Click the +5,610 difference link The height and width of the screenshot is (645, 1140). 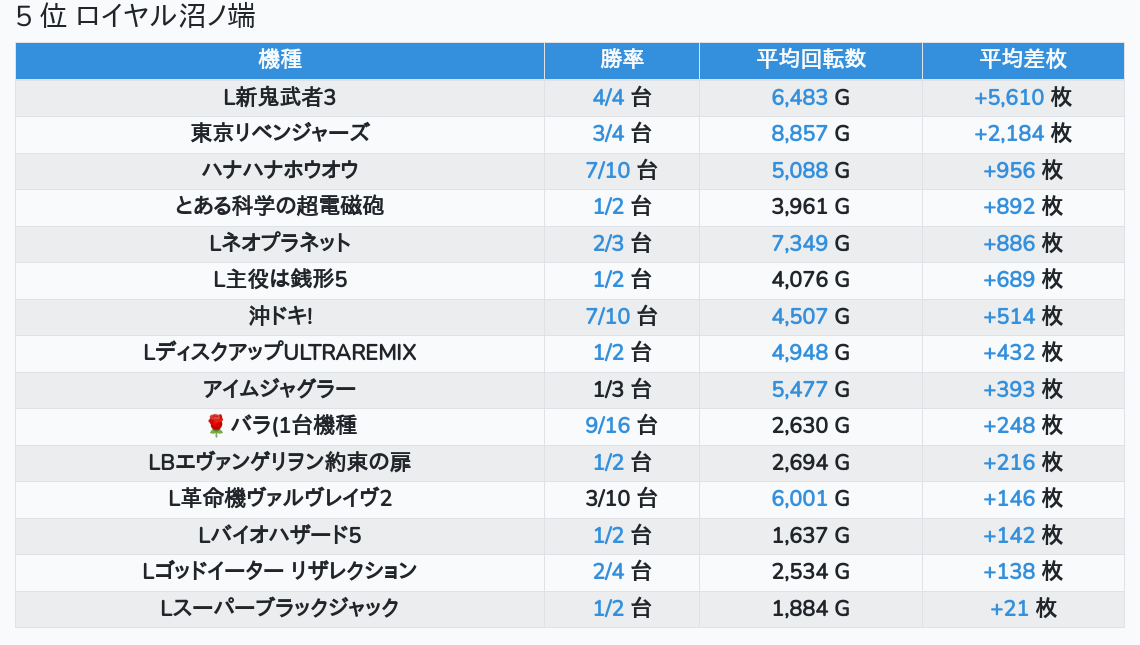pos(1009,97)
